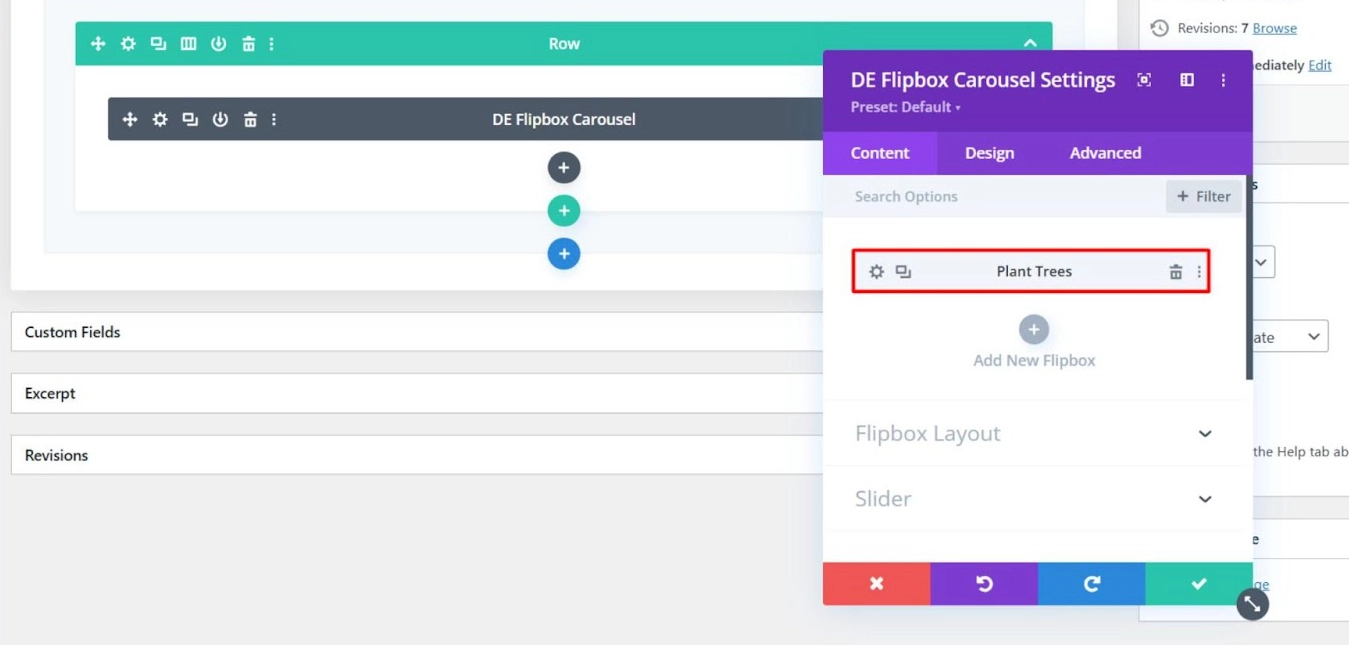Delete the Plant Trees flipbox item

(1176, 272)
